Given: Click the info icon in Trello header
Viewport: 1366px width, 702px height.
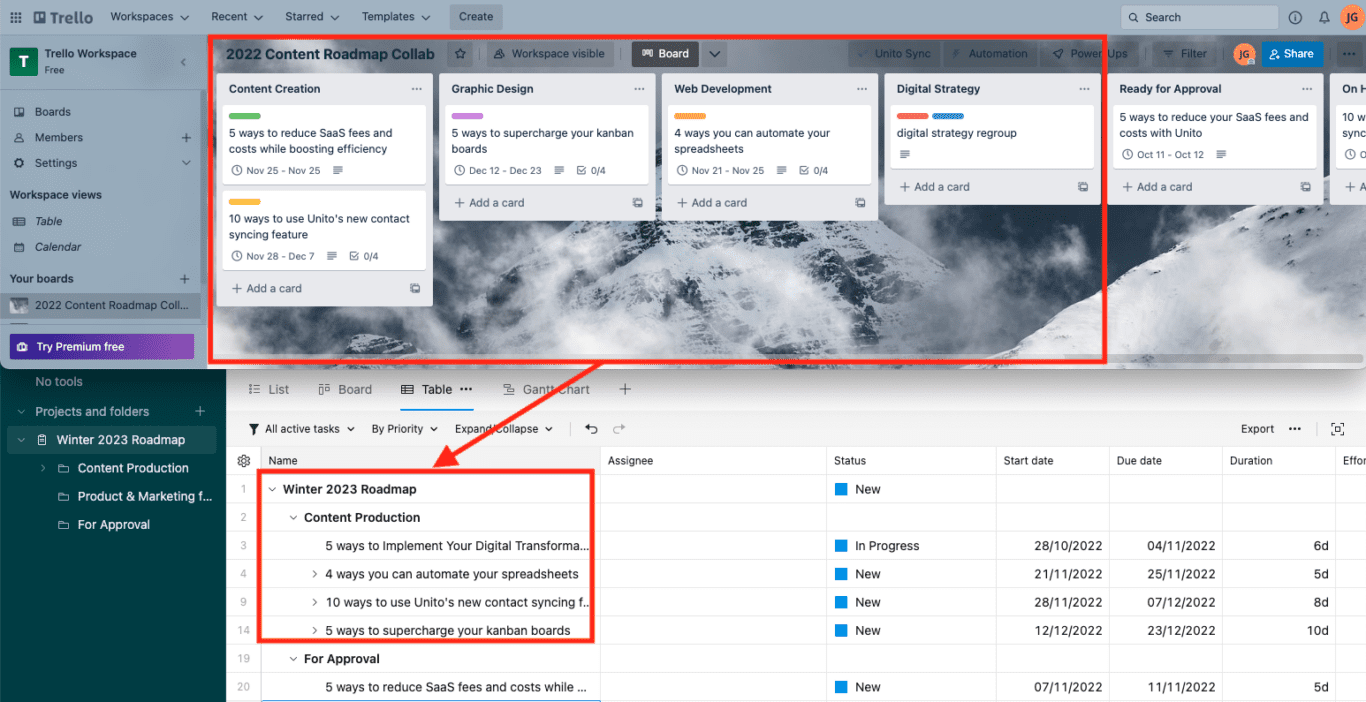Looking at the screenshot, I should 1295,17.
